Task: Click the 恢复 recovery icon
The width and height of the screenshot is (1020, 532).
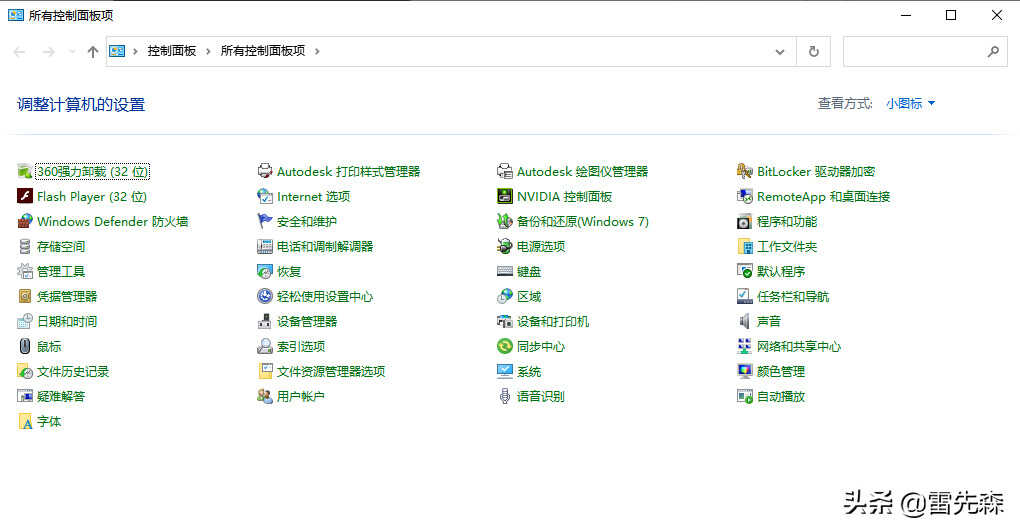Action: (x=265, y=271)
